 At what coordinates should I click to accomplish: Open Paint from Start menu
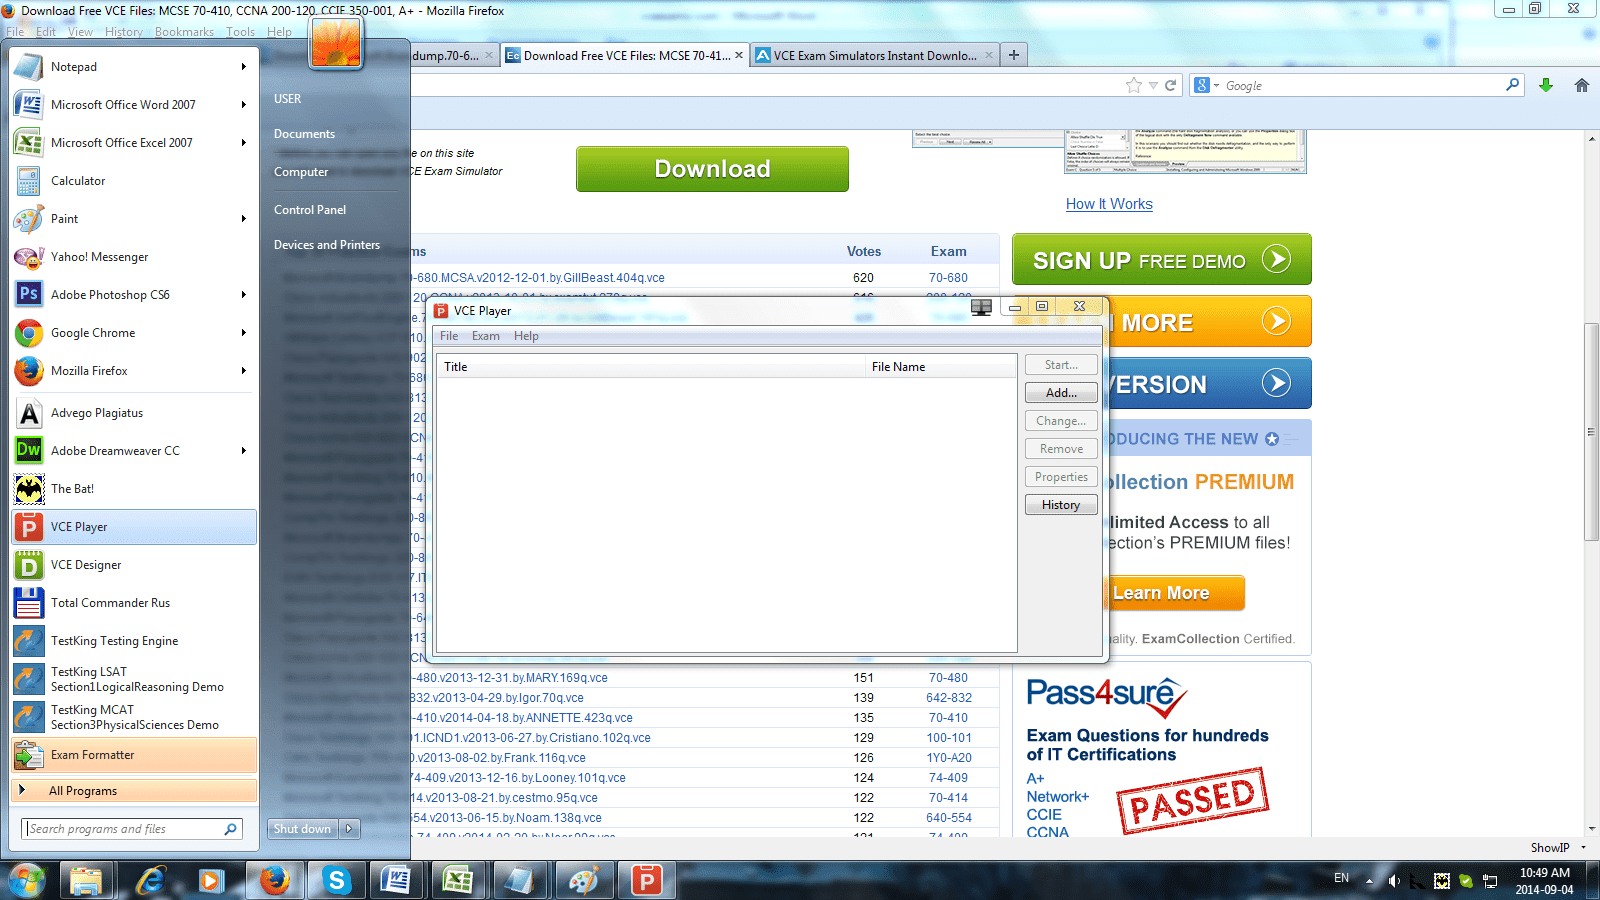[x=134, y=219]
